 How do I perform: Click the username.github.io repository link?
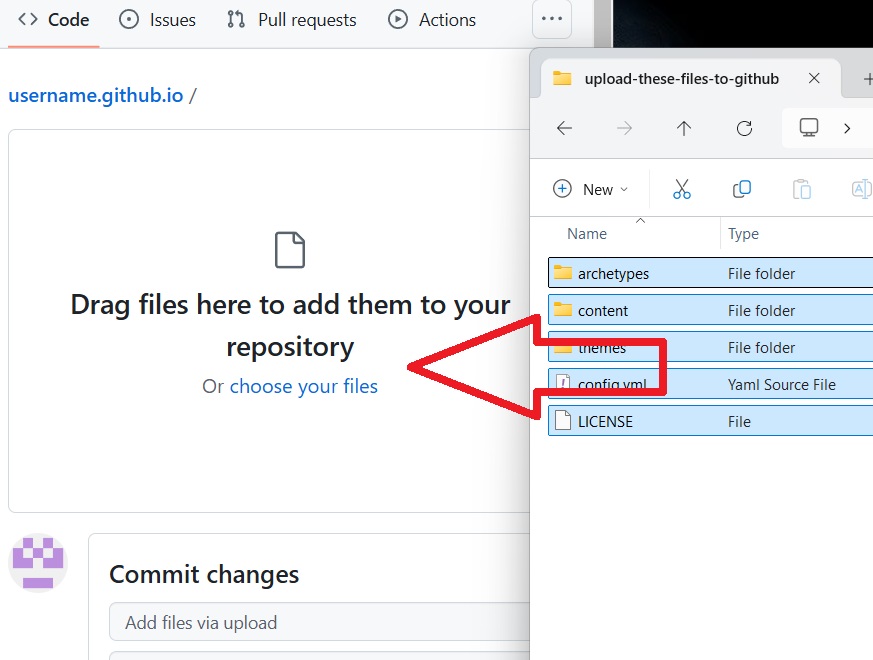[x=96, y=95]
